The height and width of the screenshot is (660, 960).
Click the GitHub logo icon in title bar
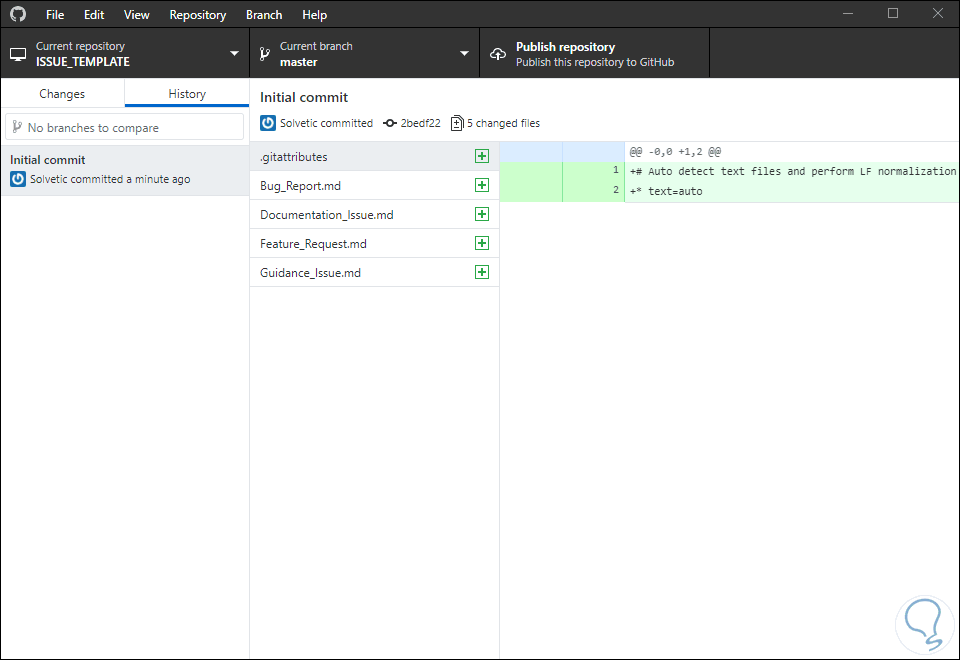coord(18,15)
